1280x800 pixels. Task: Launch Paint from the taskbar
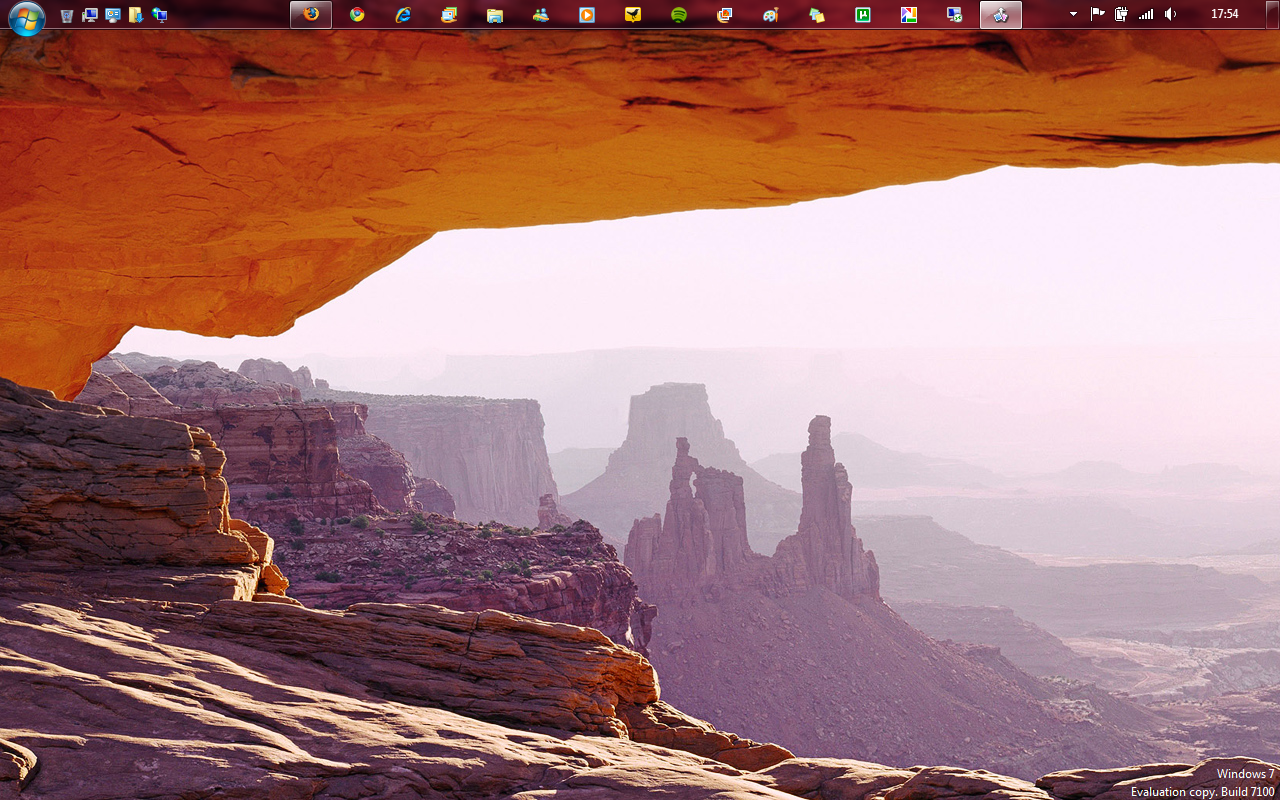tap(771, 14)
